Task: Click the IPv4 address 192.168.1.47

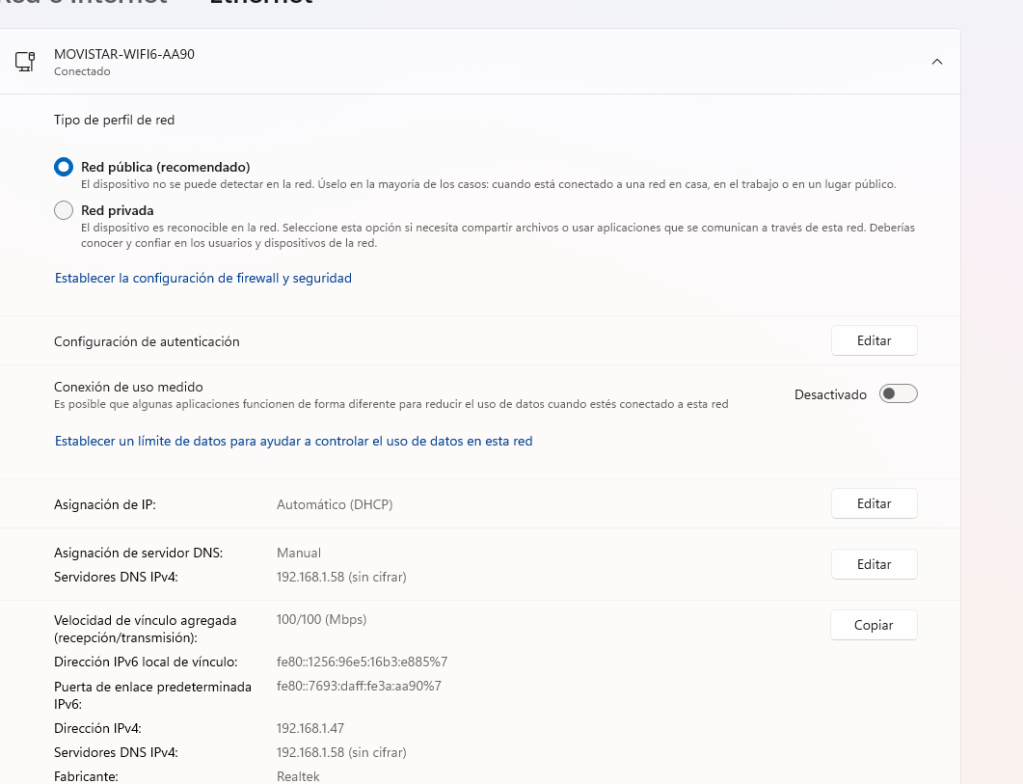Action: click(310, 728)
